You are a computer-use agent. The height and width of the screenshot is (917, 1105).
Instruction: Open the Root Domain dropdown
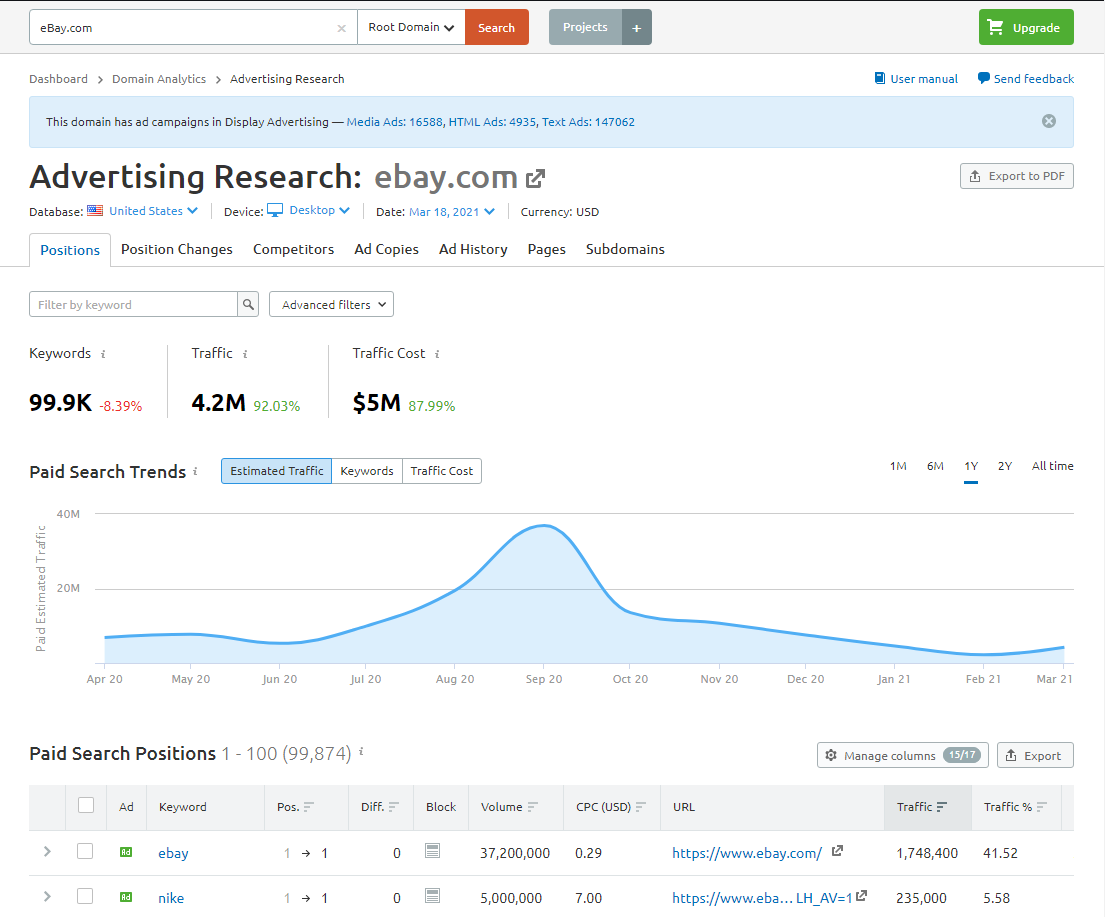pos(412,27)
